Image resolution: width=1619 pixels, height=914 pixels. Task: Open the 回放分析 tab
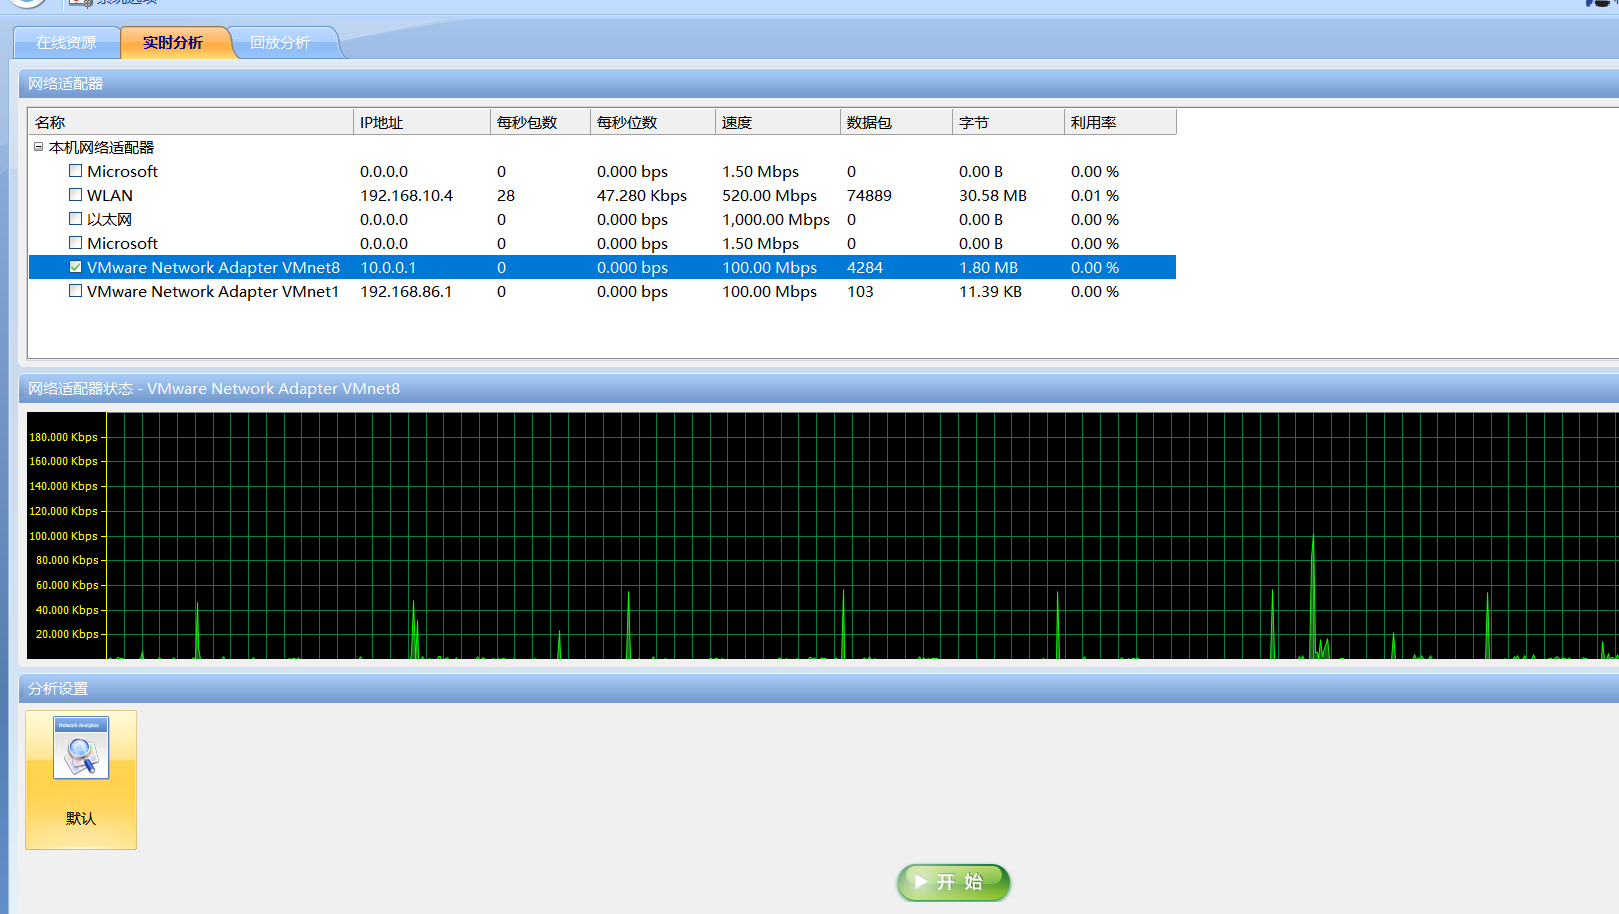(280, 43)
